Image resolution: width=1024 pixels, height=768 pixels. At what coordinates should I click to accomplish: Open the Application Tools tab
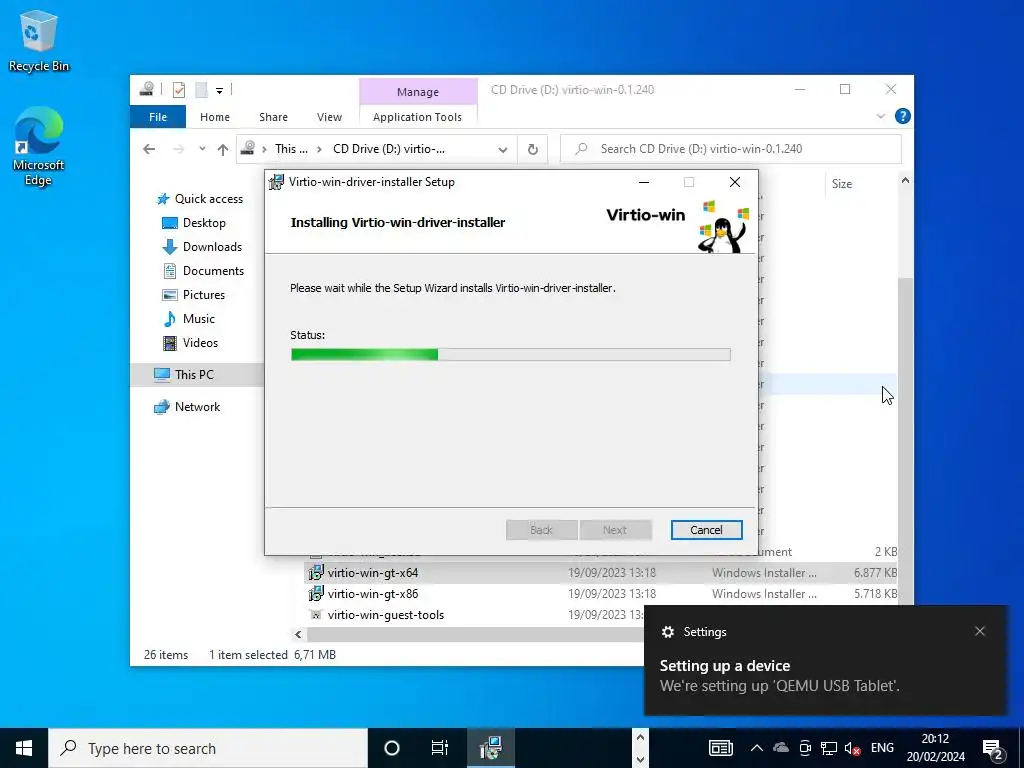[x=417, y=117]
